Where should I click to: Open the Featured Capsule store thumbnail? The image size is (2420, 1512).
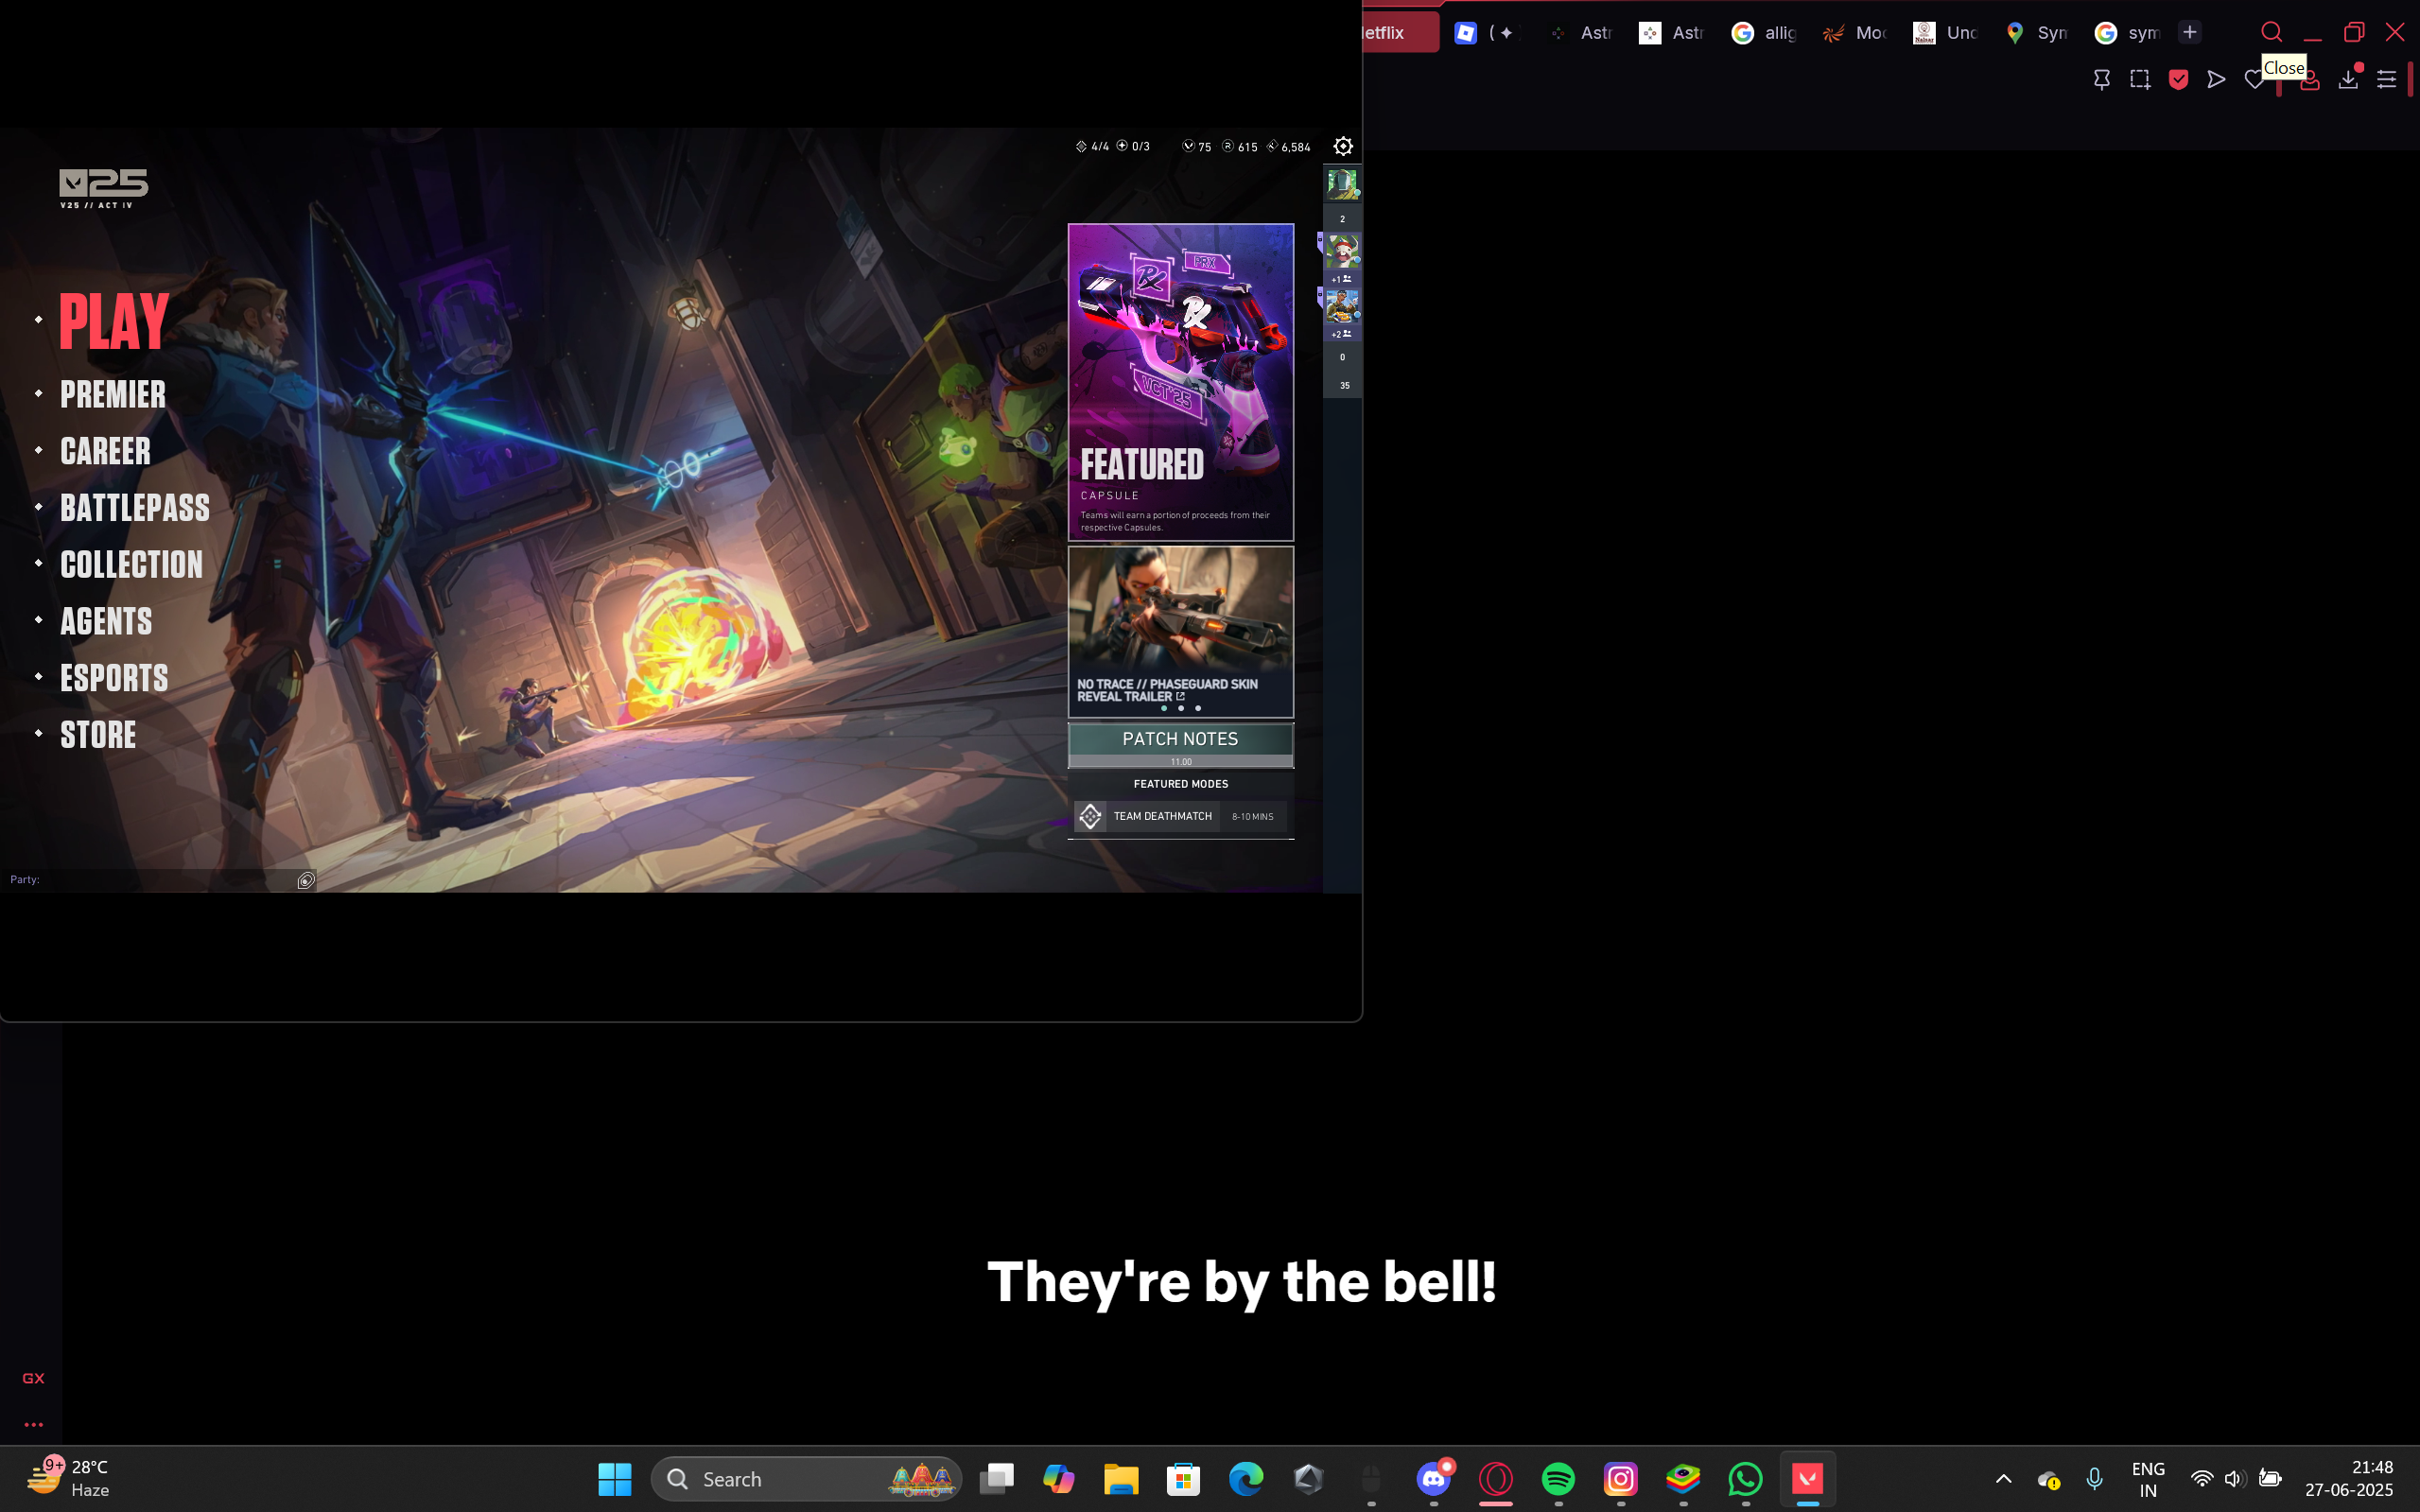pyautogui.click(x=1180, y=381)
